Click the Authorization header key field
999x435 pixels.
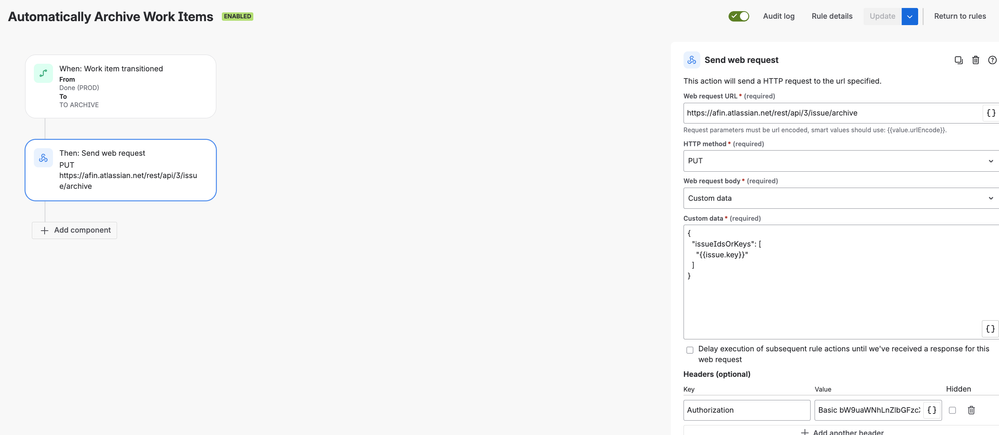747,410
